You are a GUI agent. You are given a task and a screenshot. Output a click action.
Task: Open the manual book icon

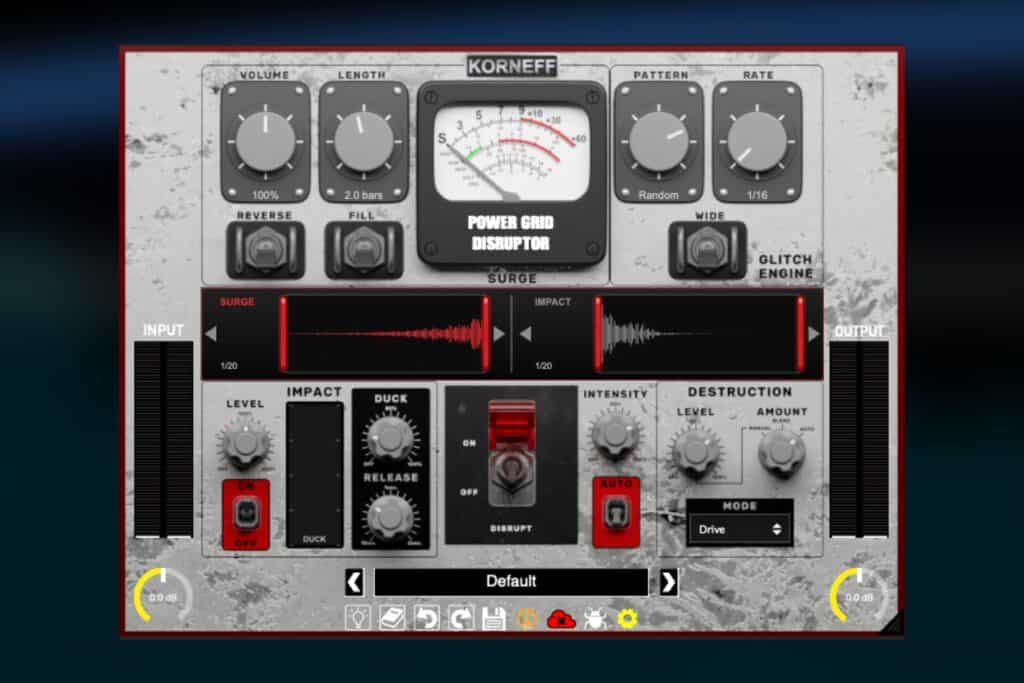(392, 618)
